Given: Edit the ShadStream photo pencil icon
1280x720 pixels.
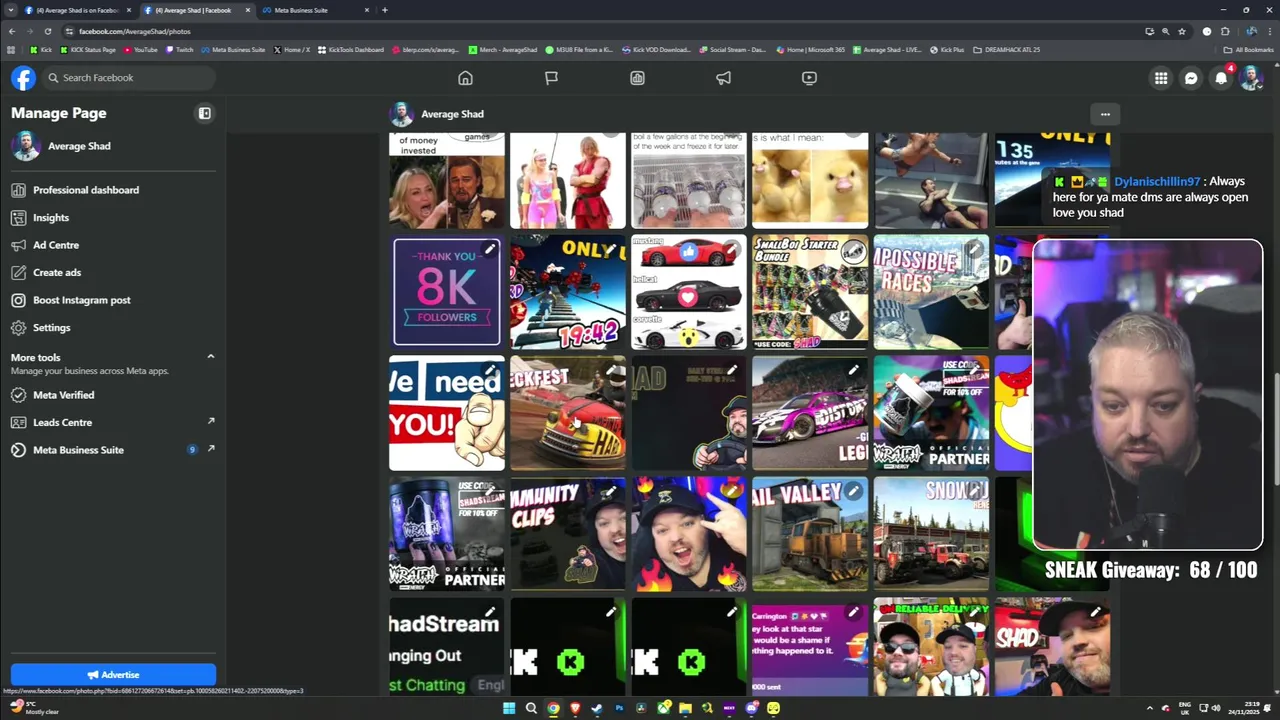Looking at the screenshot, I should (x=490, y=612).
